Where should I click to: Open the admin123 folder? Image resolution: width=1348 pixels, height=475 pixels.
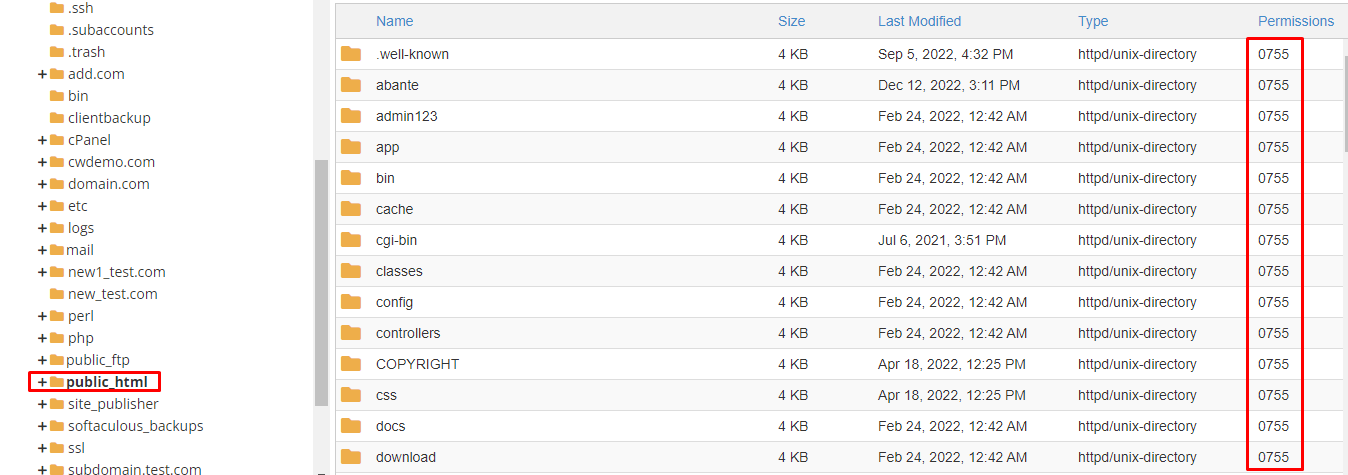pos(406,116)
